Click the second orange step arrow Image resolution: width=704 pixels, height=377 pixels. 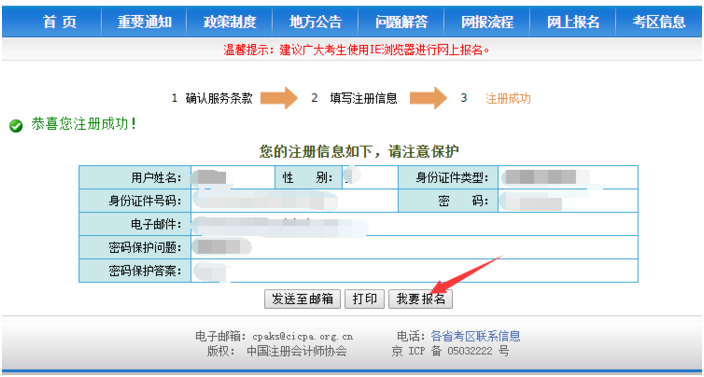click(428, 98)
